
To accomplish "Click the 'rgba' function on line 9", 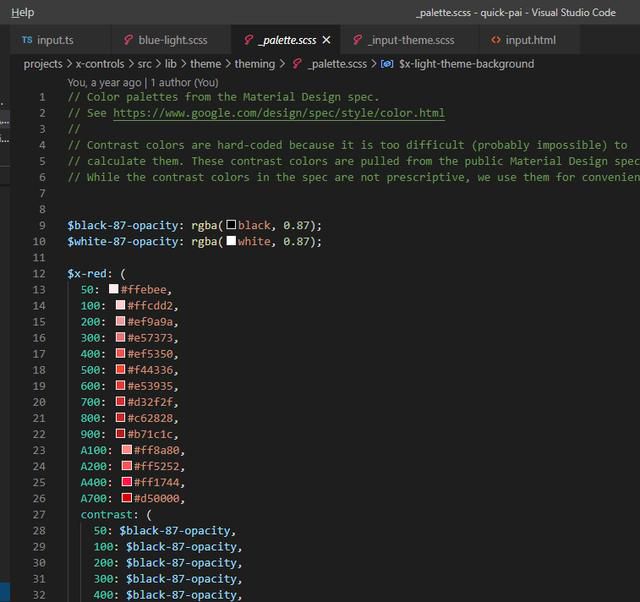I will (204, 225).
